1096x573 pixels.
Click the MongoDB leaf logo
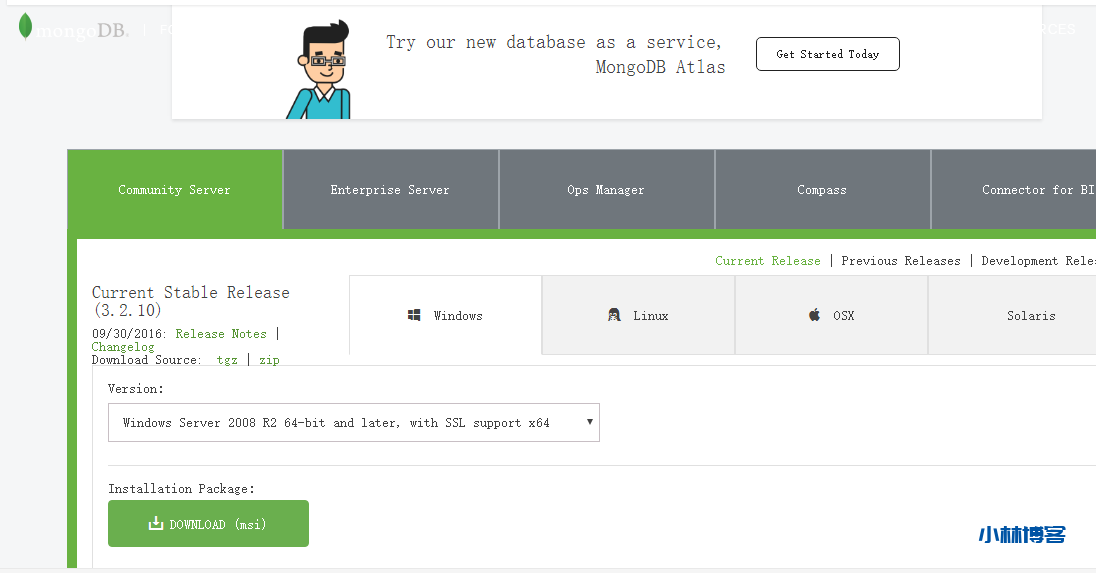pyautogui.click(x=25, y=27)
